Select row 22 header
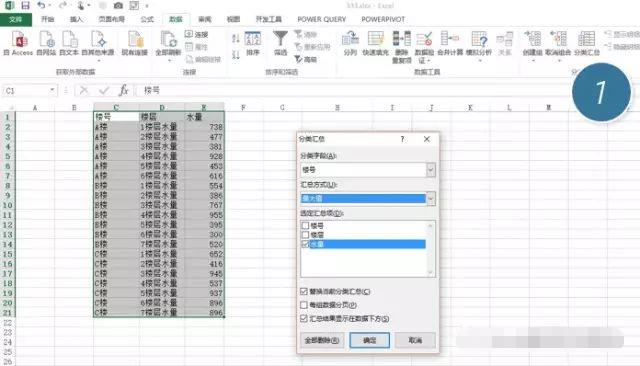Image resolution: width=640 pixels, height=366 pixels. tap(7, 323)
